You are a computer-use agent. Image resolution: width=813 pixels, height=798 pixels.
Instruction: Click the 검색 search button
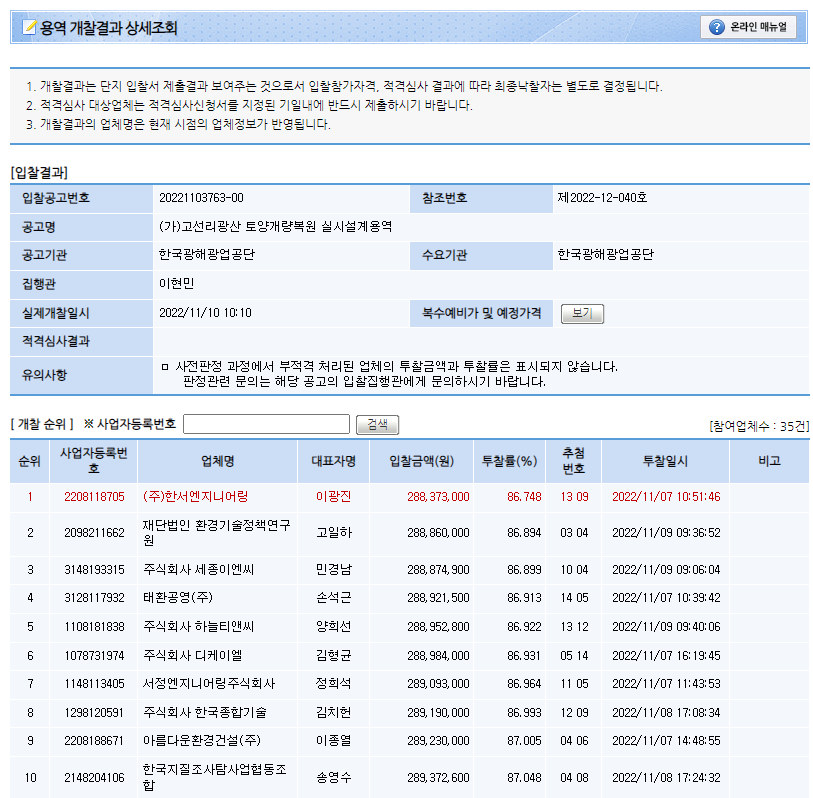pos(377,425)
